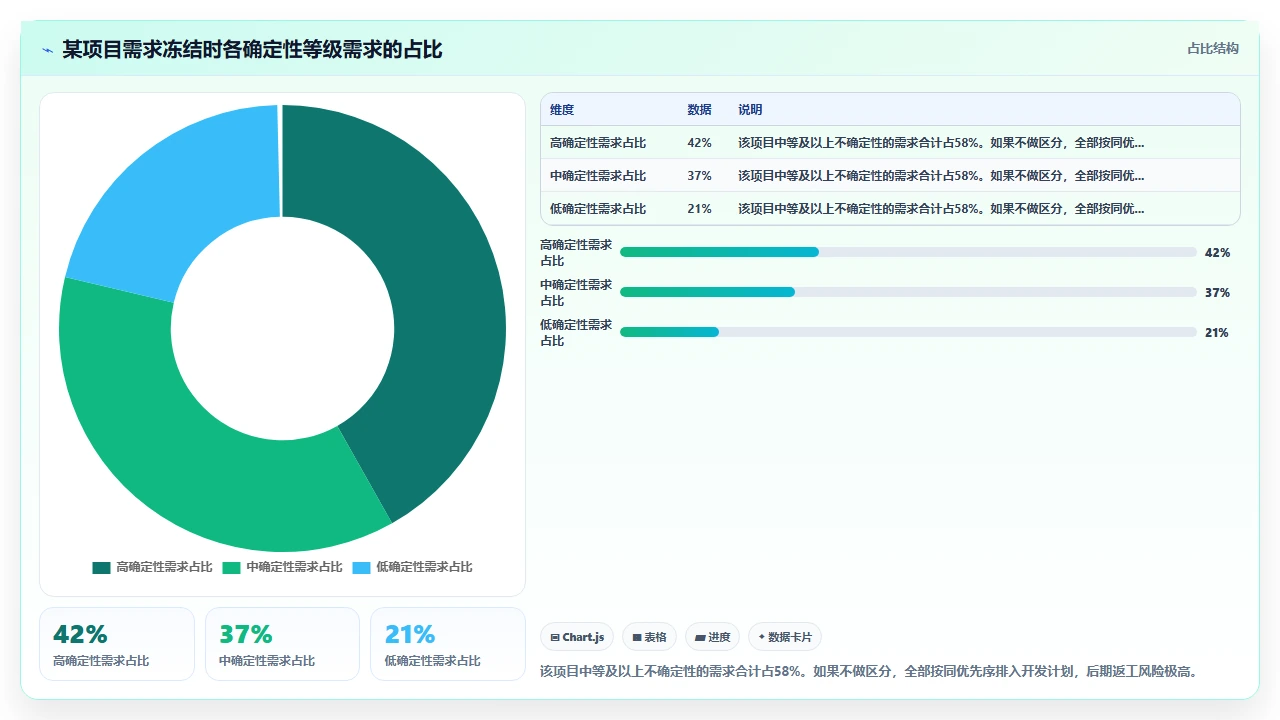Select the 中确定性需求占比 table row cell
The width and height of the screenshot is (1280, 720).
click(598, 176)
